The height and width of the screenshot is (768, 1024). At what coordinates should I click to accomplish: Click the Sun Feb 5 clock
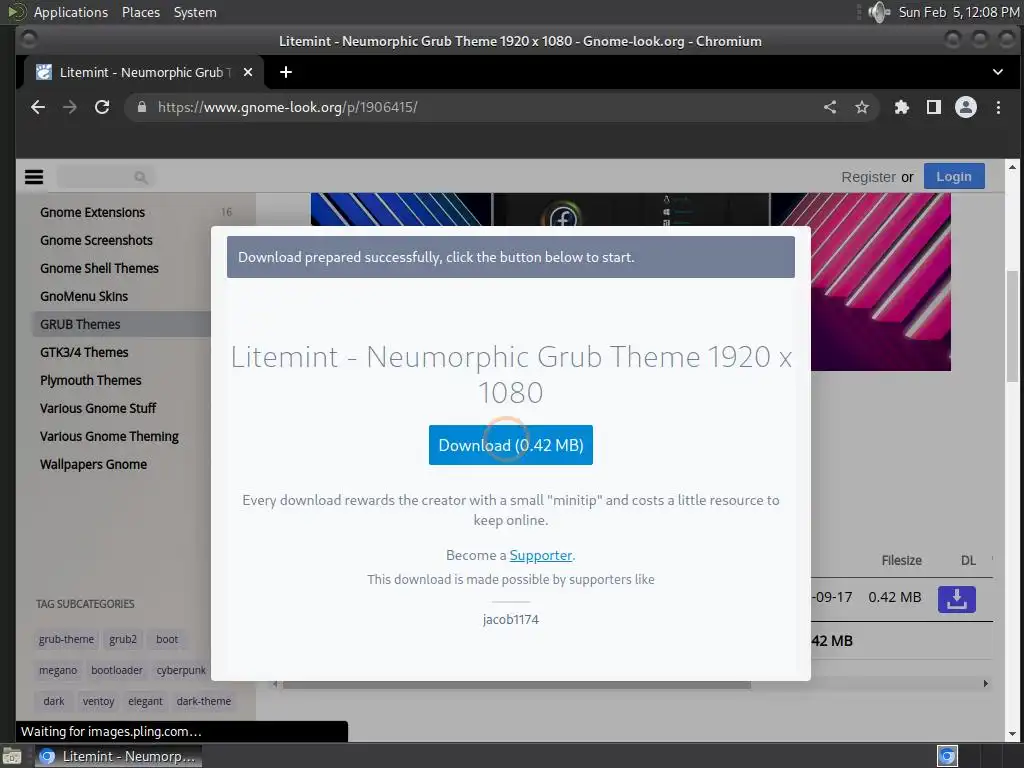958,12
